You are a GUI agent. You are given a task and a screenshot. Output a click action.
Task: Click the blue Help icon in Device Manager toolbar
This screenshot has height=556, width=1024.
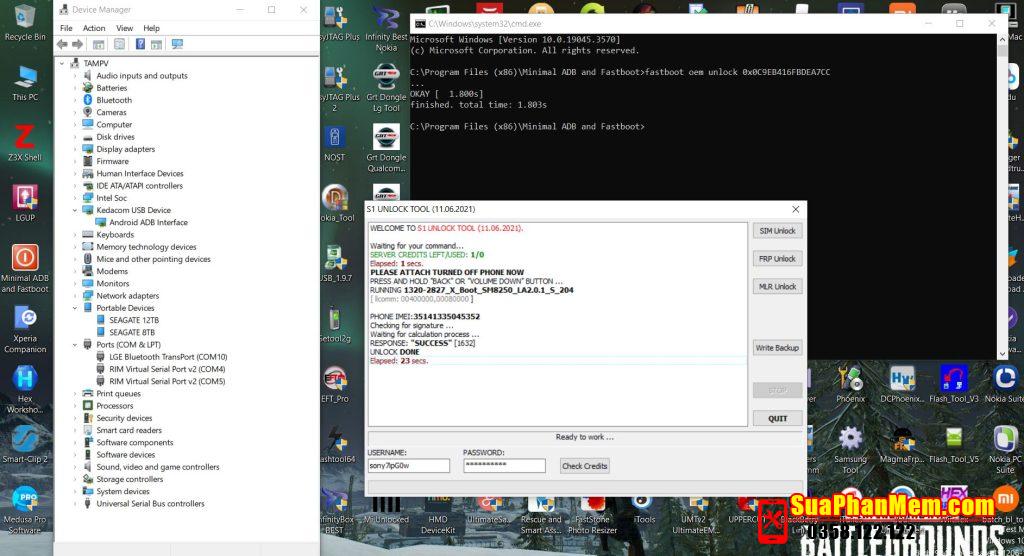pos(140,44)
